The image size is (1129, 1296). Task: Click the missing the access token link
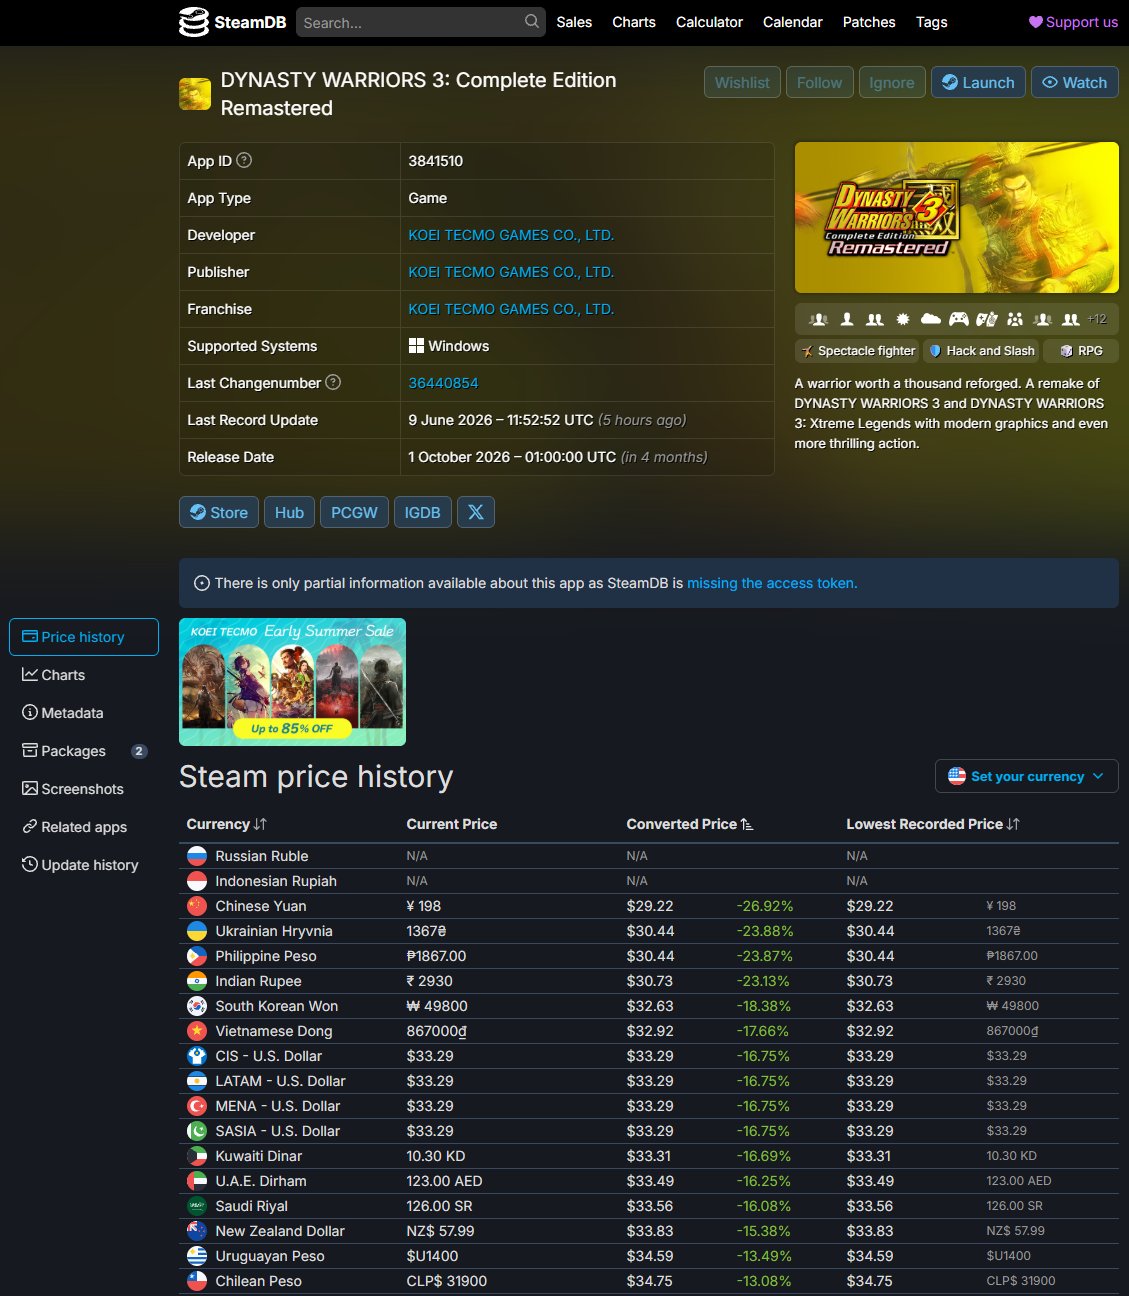772,583
